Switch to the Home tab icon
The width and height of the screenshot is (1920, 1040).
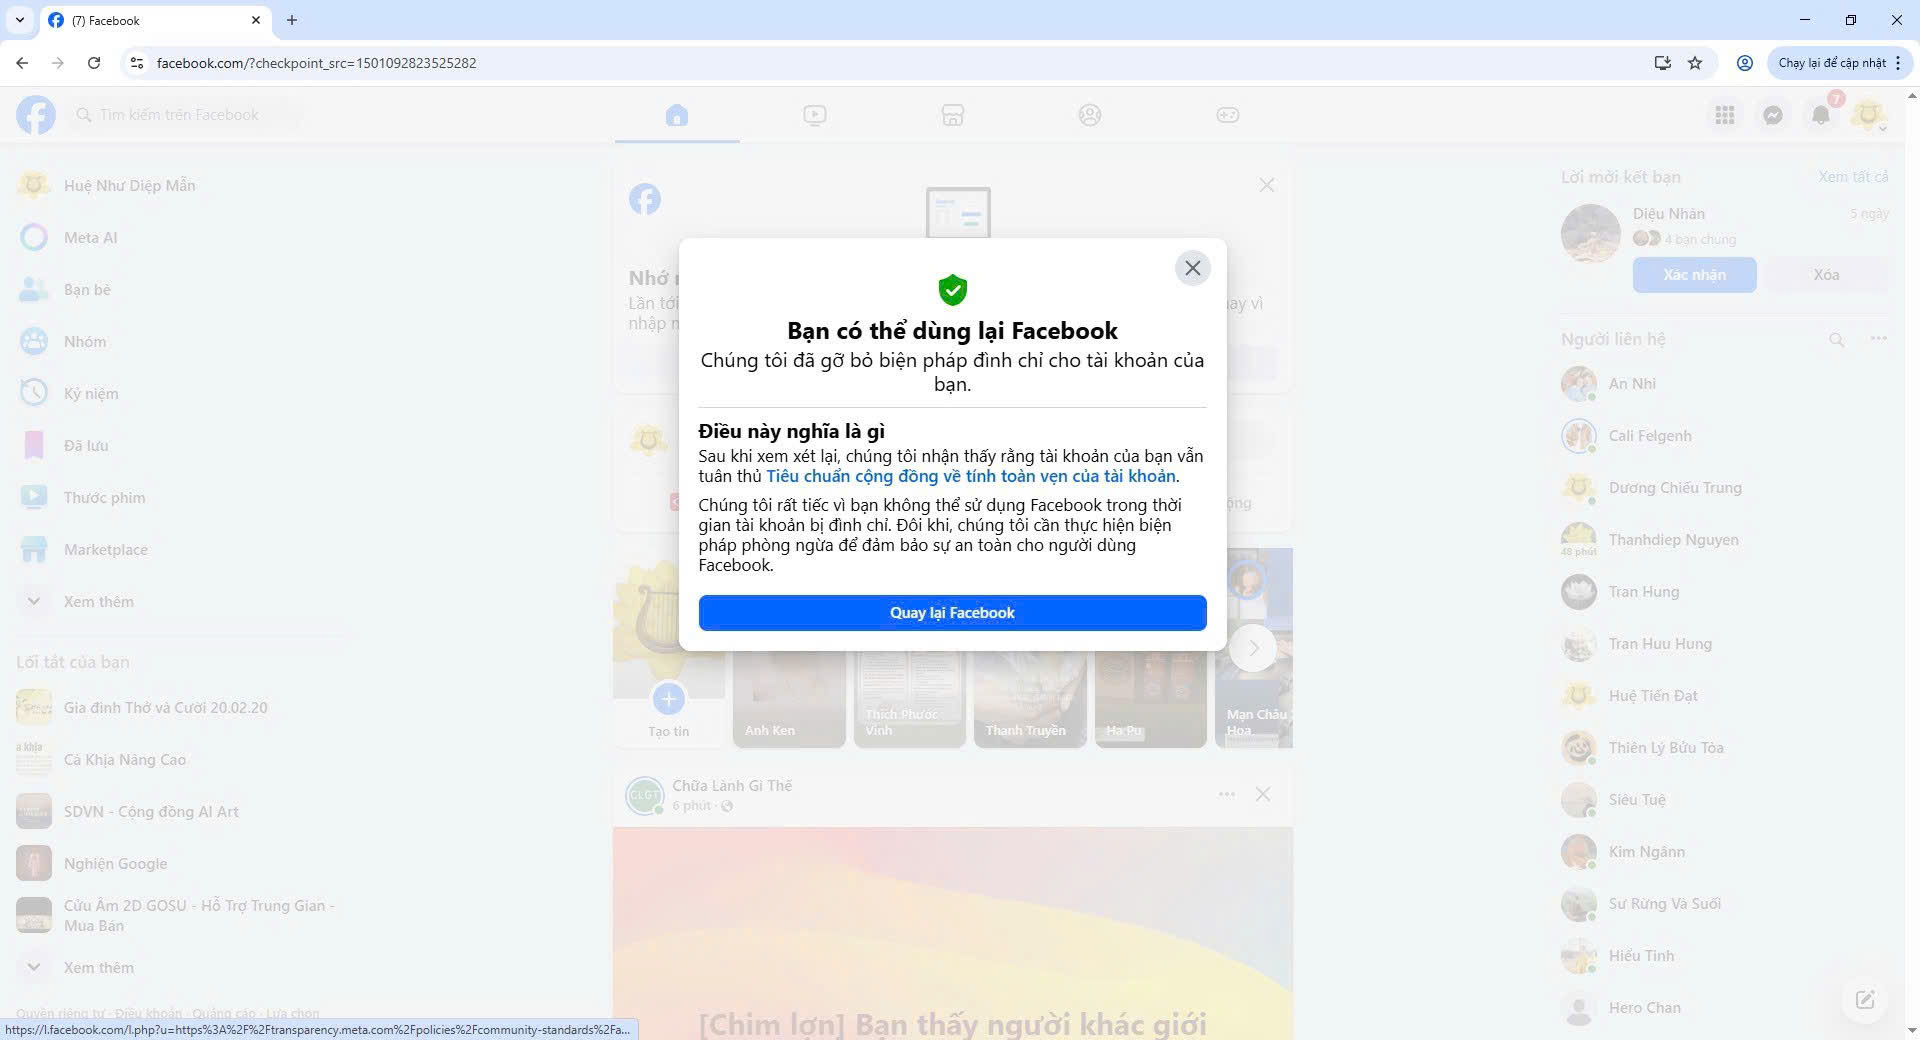tap(677, 115)
